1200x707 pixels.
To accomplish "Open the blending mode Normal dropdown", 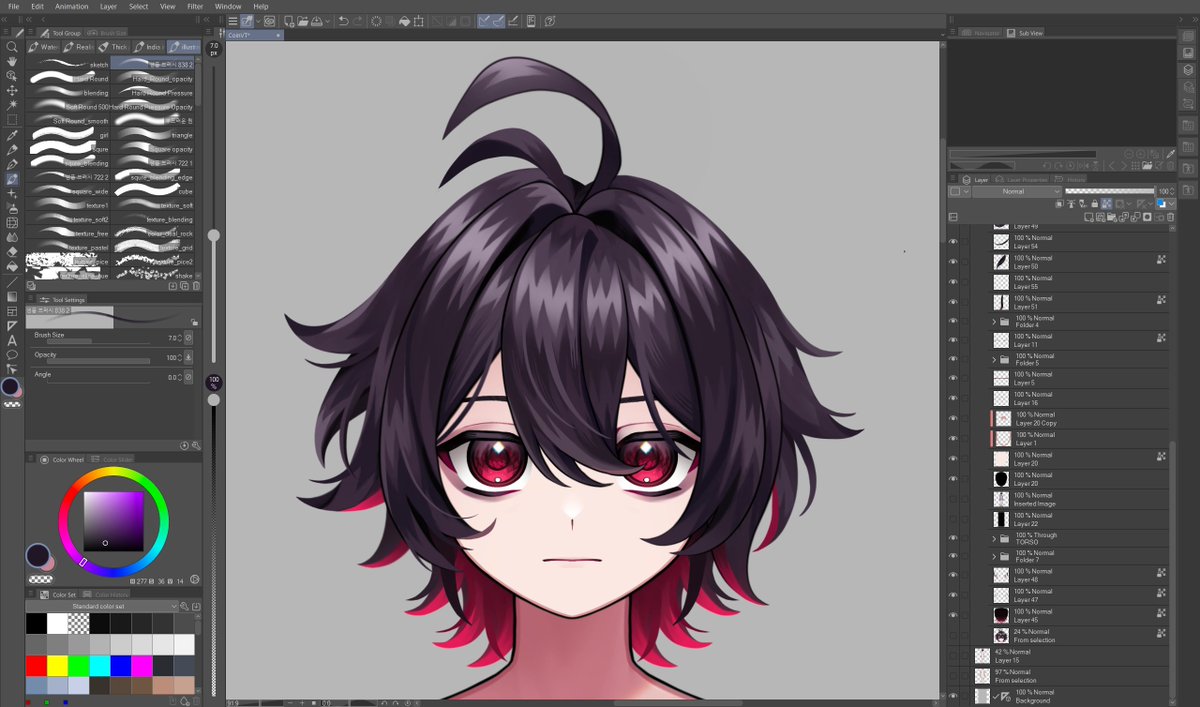I will (x=1017, y=191).
